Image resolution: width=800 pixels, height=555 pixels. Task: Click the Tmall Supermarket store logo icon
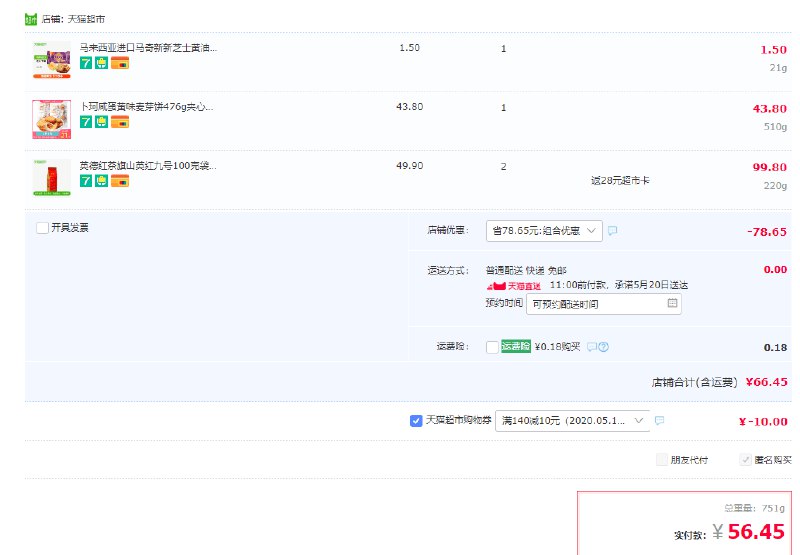(31, 19)
